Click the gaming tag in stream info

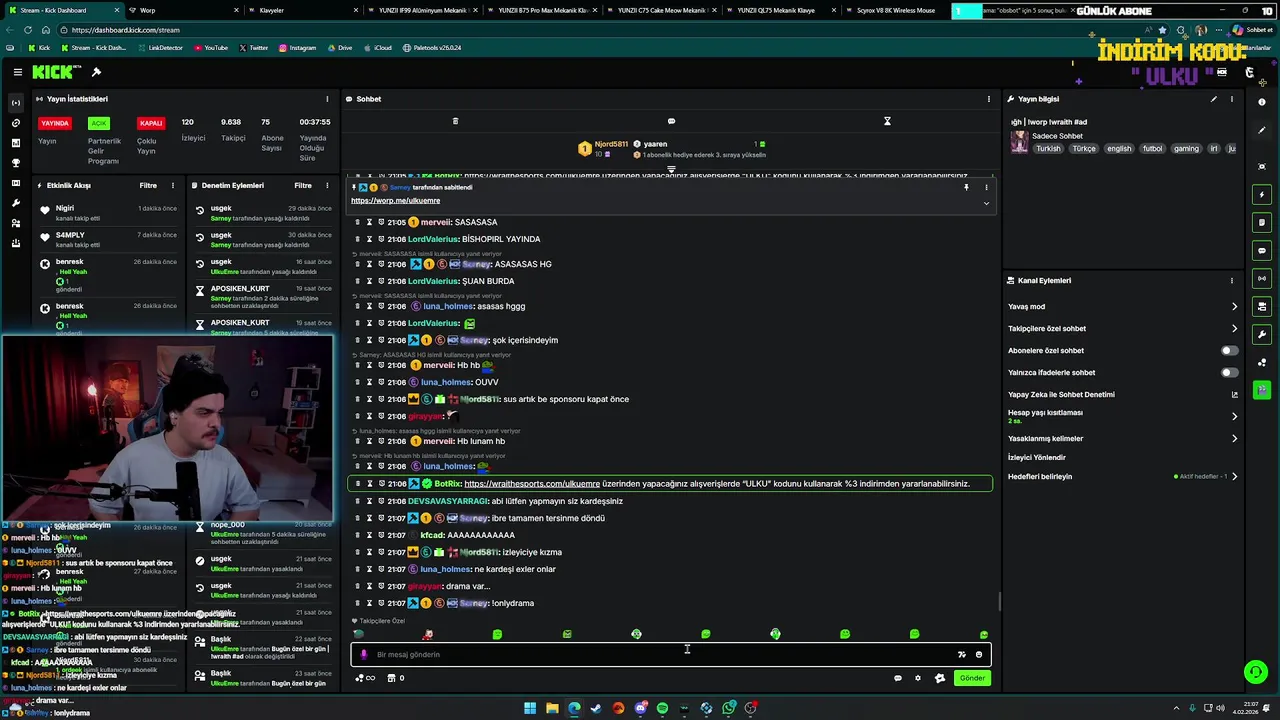click(1186, 148)
